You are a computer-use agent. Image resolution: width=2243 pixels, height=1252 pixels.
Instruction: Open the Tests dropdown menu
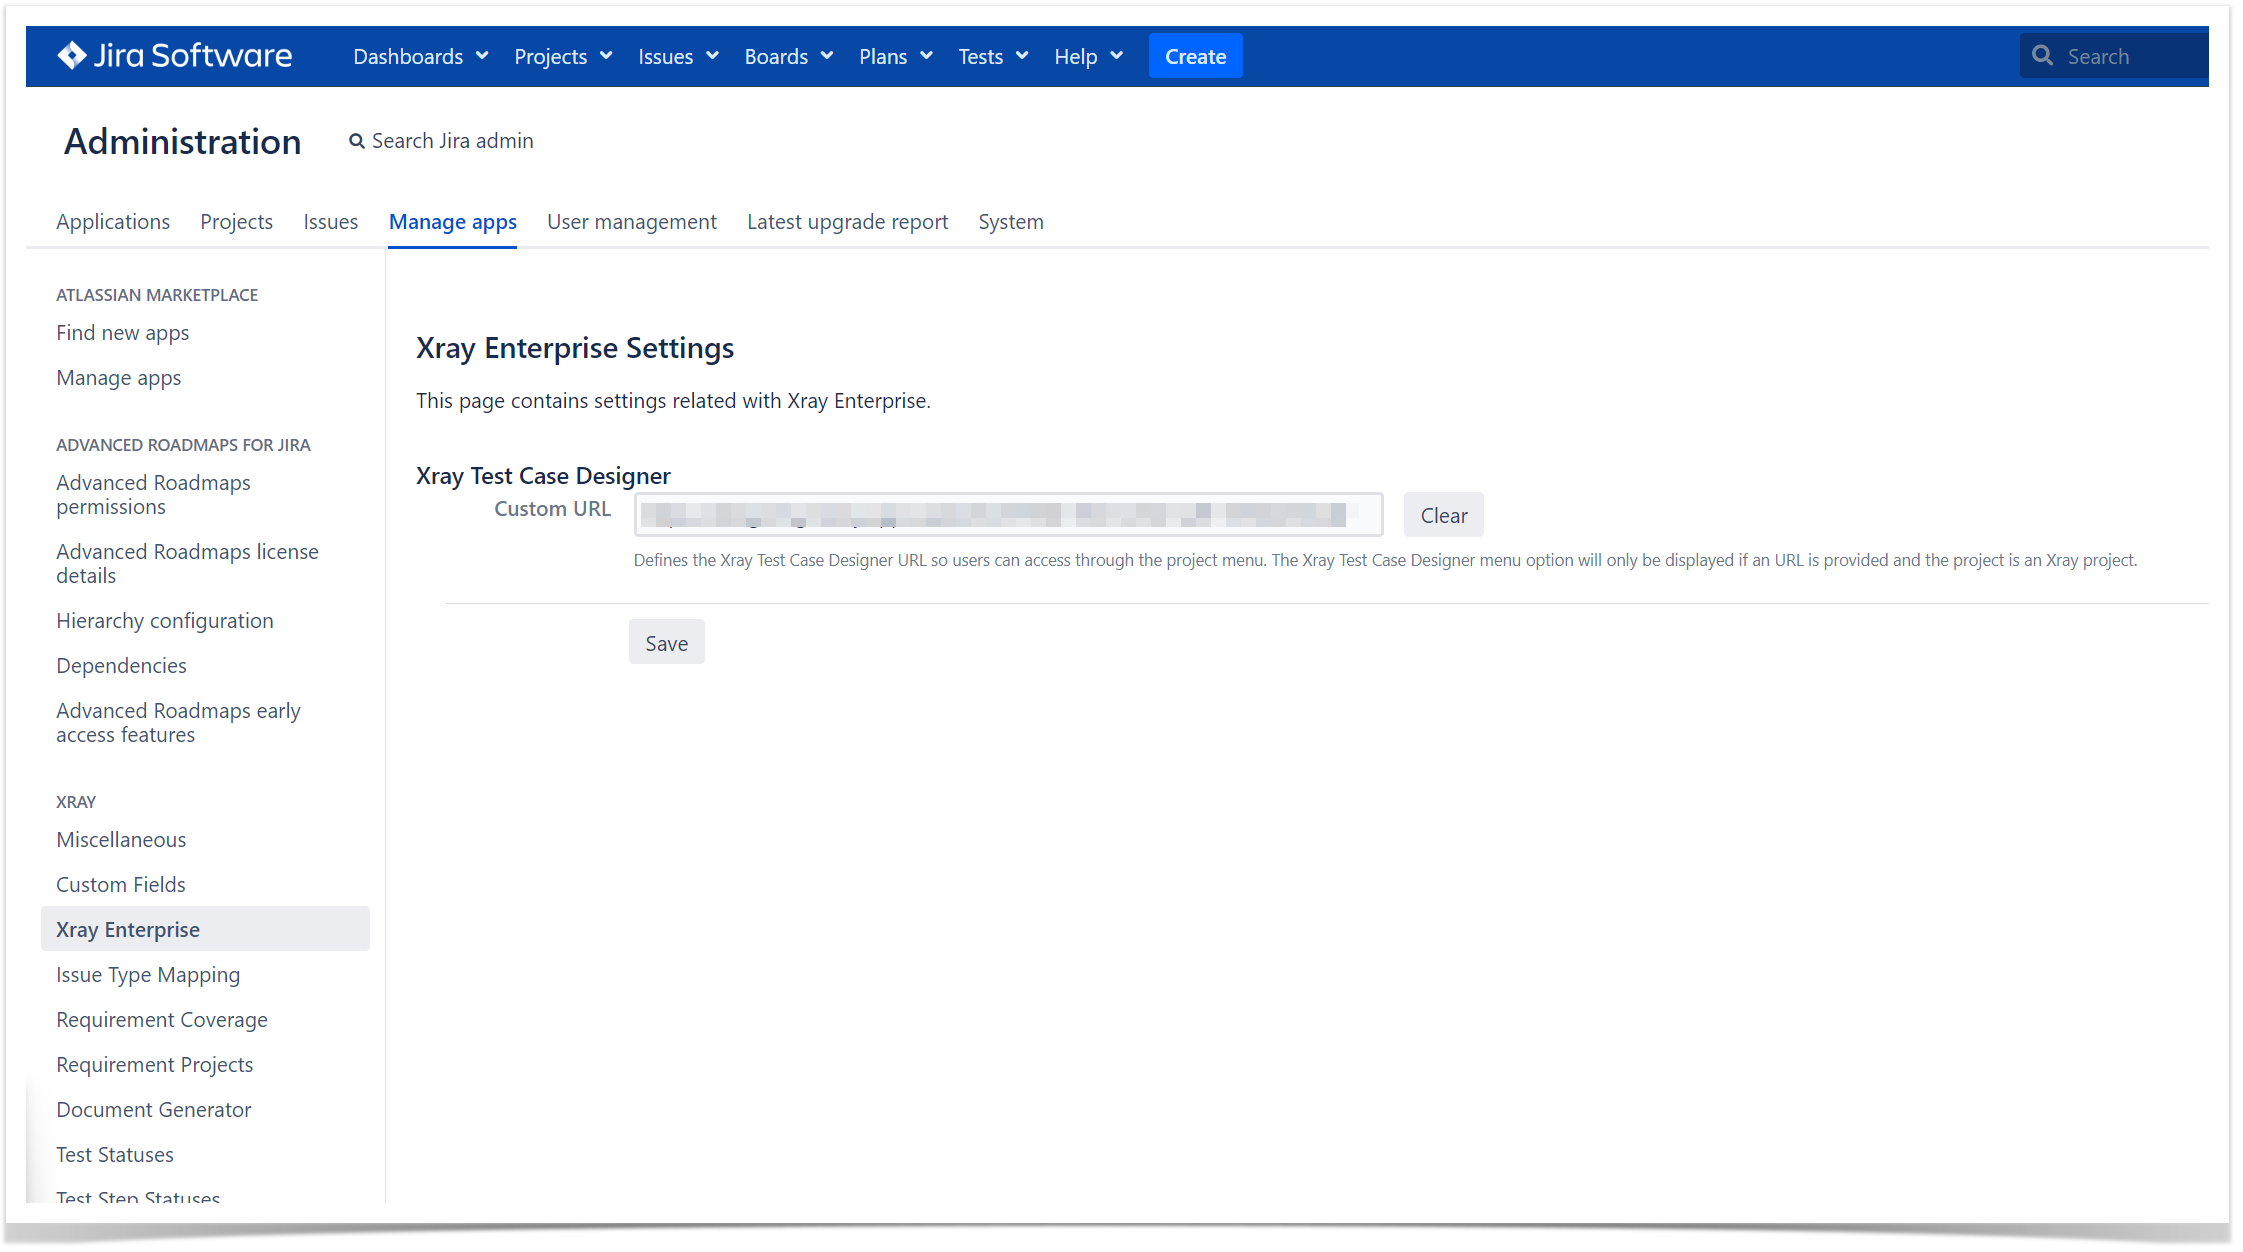tap(993, 57)
